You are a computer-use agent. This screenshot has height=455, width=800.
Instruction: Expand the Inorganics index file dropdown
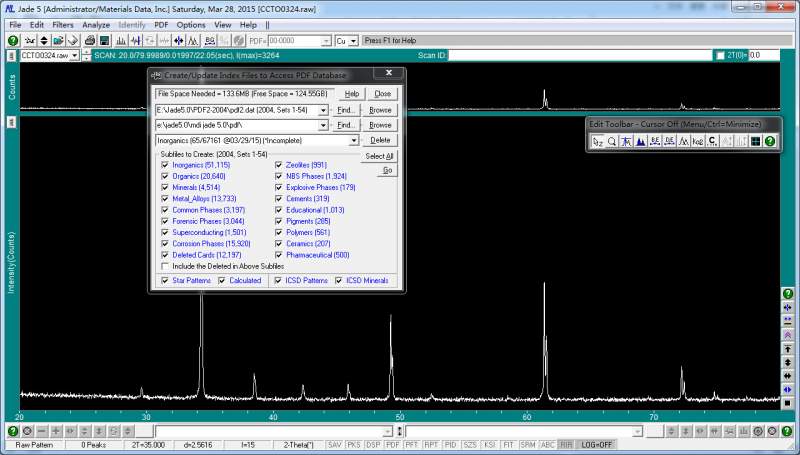pos(354,141)
